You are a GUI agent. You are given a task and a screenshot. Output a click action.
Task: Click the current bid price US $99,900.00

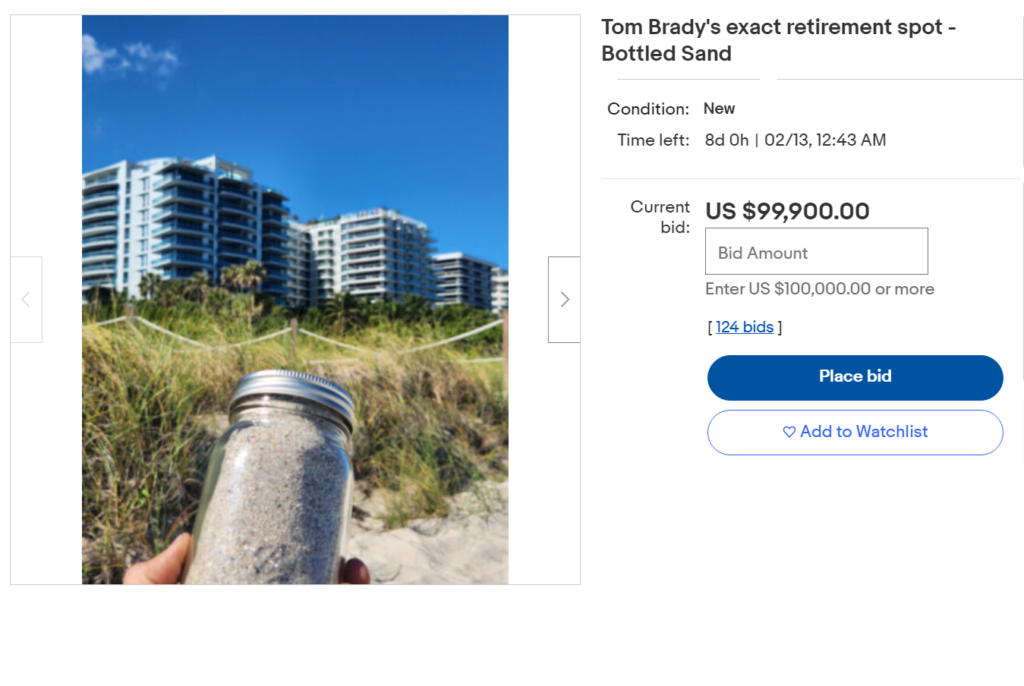788,211
